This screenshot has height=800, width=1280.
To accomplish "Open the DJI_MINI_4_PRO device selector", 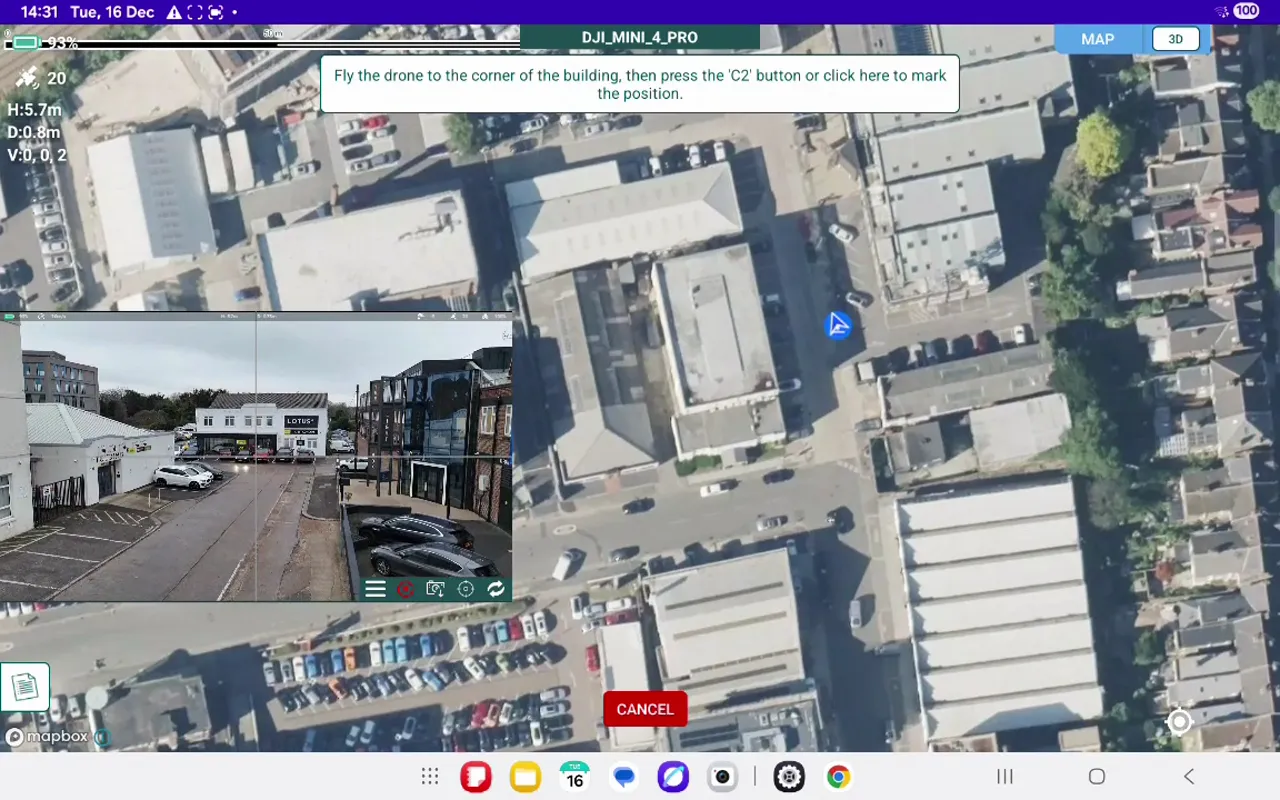I will click(638, 37).
